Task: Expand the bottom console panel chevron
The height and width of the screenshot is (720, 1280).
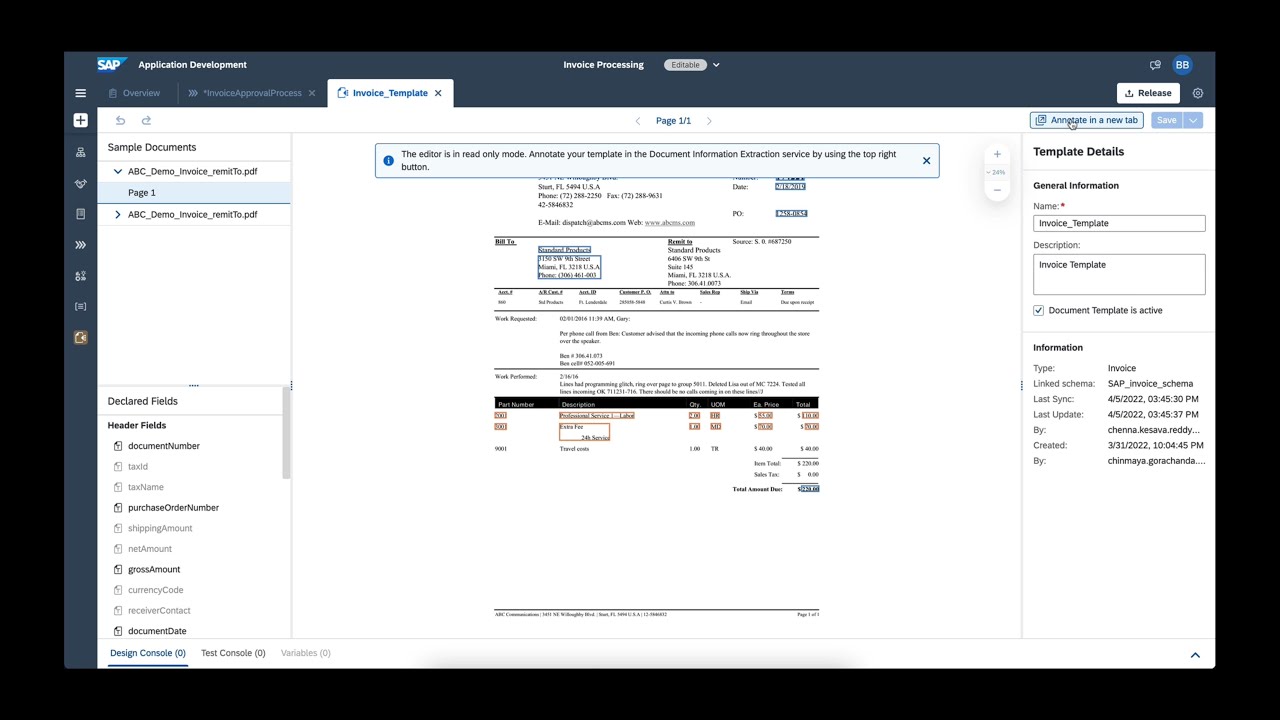Action: [x=1195, y=655]
